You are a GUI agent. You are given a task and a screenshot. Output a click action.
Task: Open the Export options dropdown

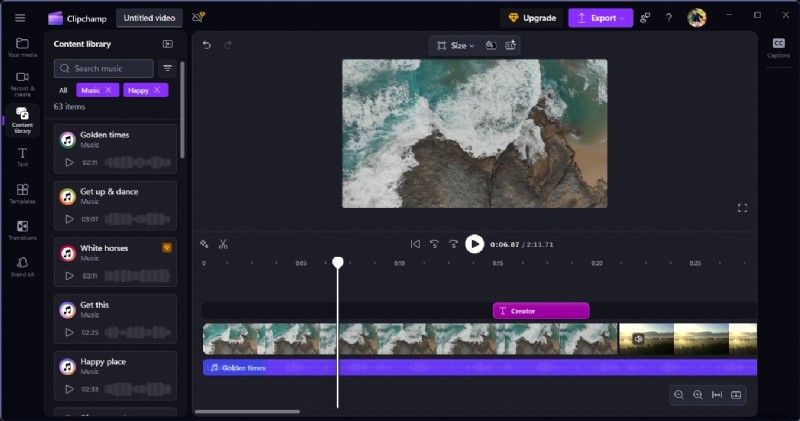(x=599, y=18)
